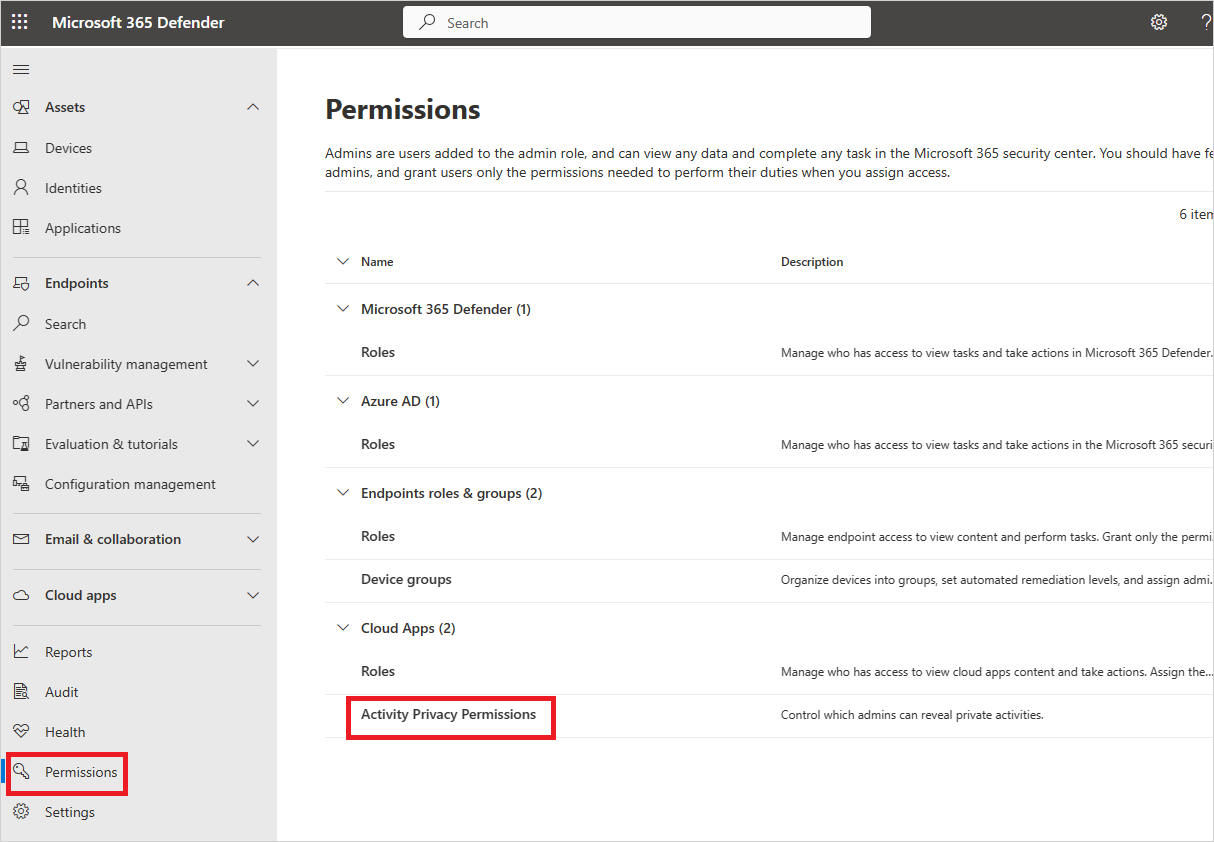The width and height of the screenshot is (1214, 842).
Task: Collapse the Azure AD (1) group
Action: pyautogui.click(x=343, y=401)
